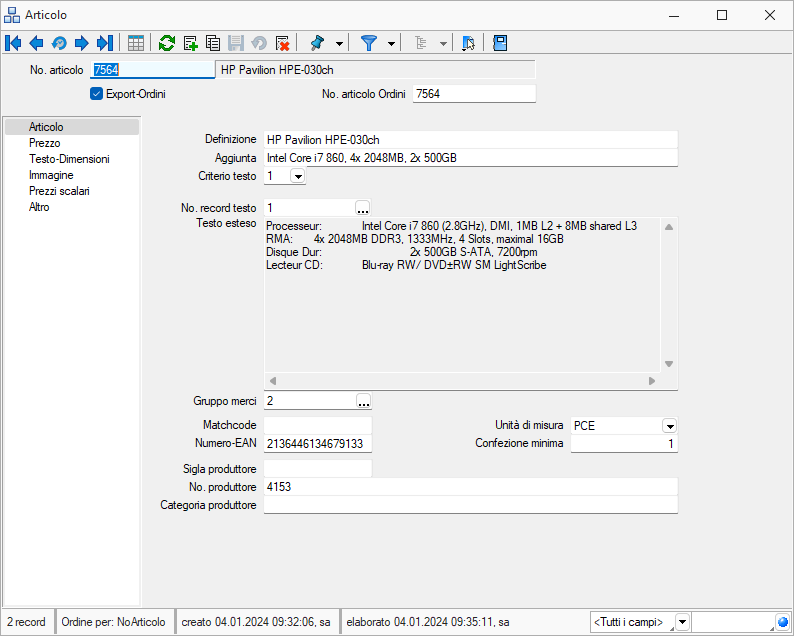Click the Sigla produttore field
This screenshot has height=636, width=794.
317,468
